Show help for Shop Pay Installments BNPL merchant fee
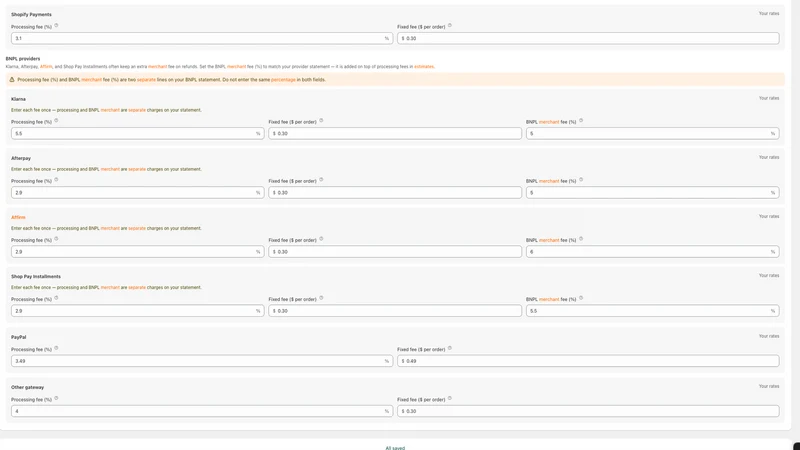 [x=581, y=298]
